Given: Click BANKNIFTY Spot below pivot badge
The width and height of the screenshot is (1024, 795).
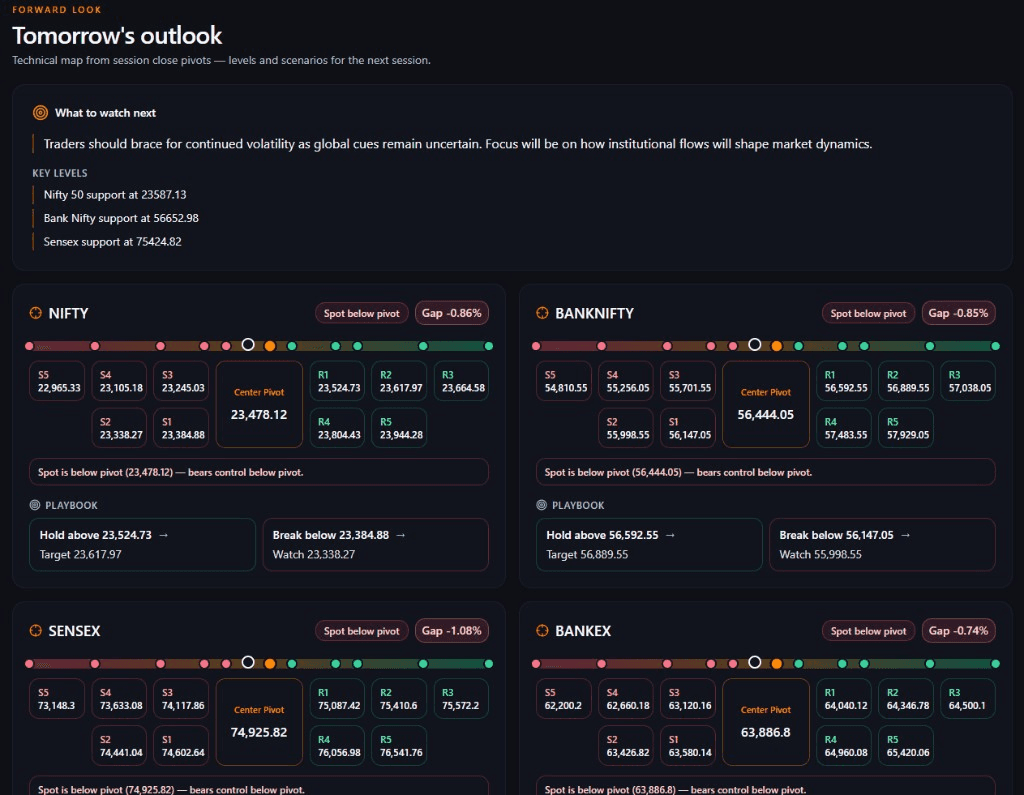Looking at the screenshot, I should click(x=868, y=314).
